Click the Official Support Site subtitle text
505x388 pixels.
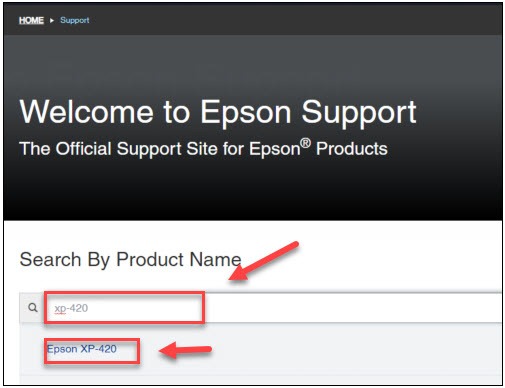203,148
